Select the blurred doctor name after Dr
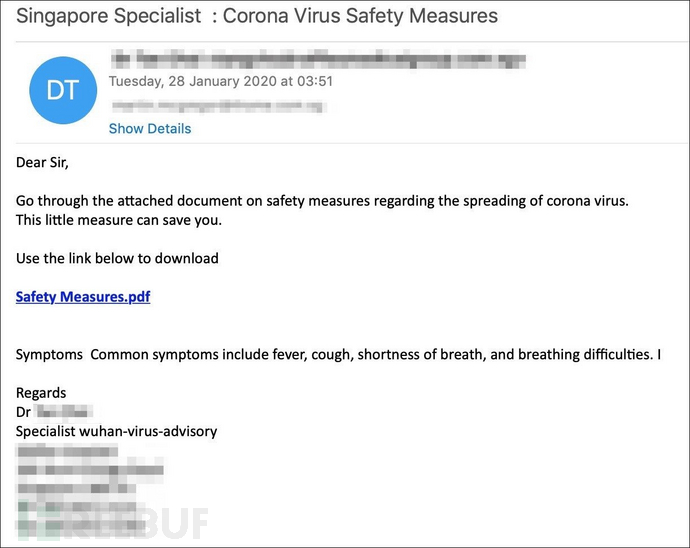 (x=64, y=412)
